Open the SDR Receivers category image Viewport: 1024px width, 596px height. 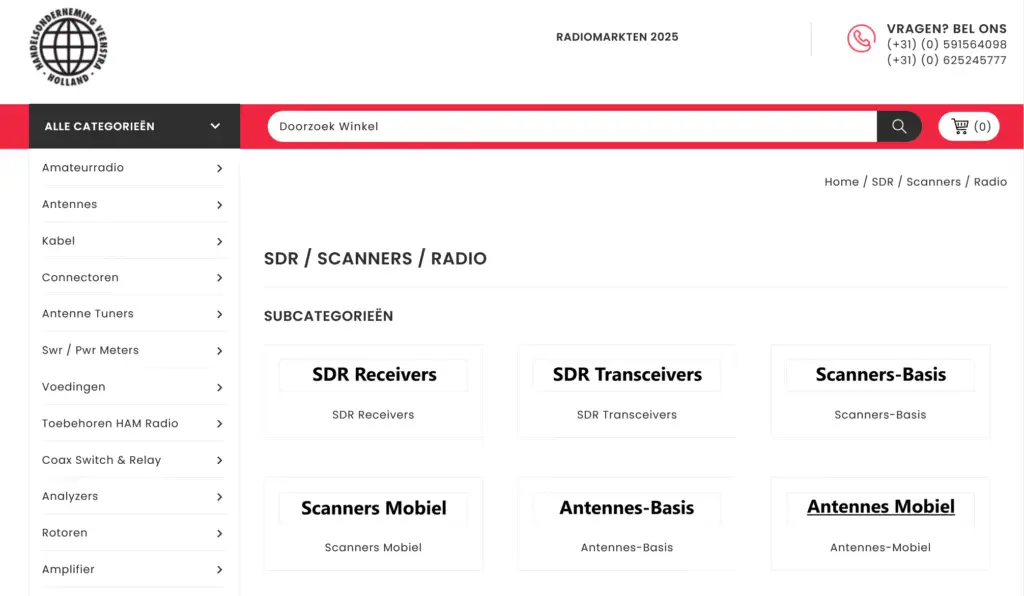pos(373,375)
